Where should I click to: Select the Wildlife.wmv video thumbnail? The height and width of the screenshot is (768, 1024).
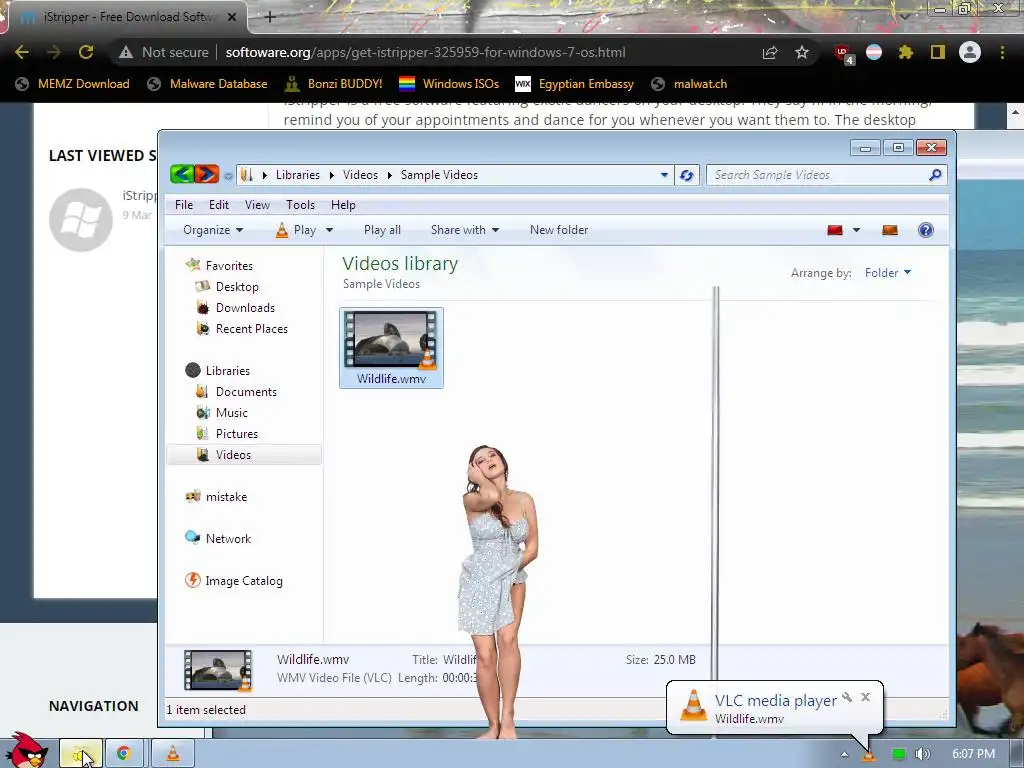tap(391, 347)
